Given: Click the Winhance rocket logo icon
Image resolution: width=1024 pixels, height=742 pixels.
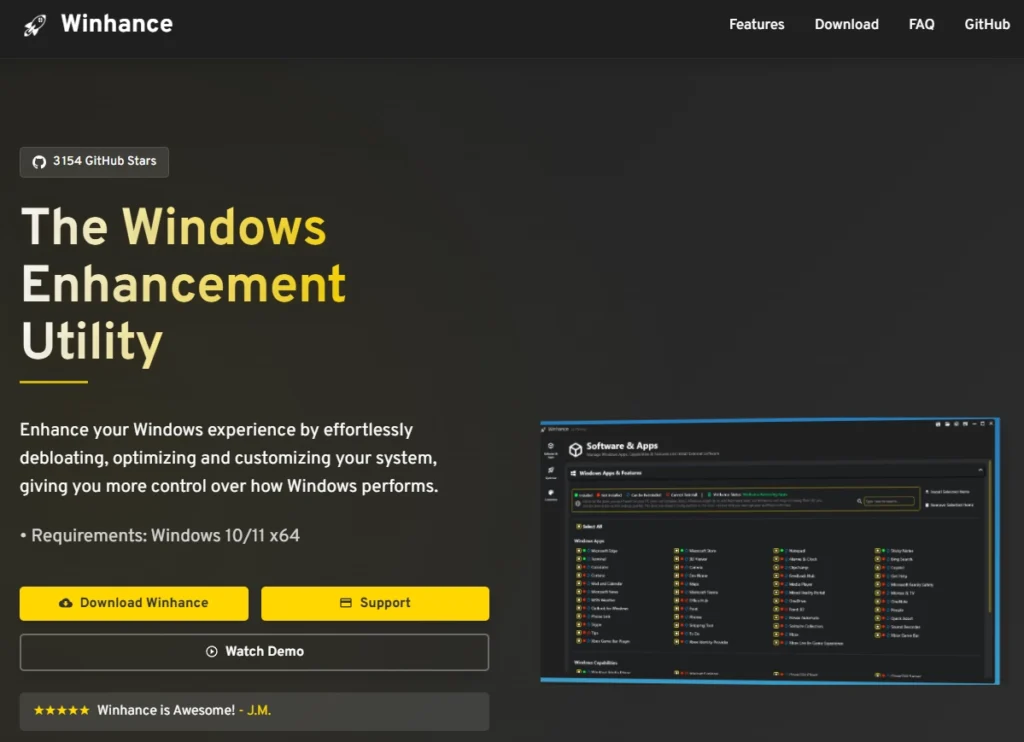Looking at the screenshot, I should point(35,24).
